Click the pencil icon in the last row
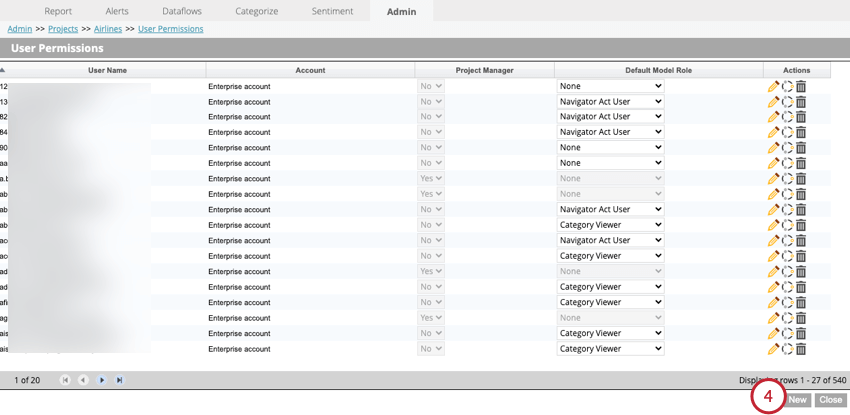The image size is (850, 415). [x=774, y=349]
